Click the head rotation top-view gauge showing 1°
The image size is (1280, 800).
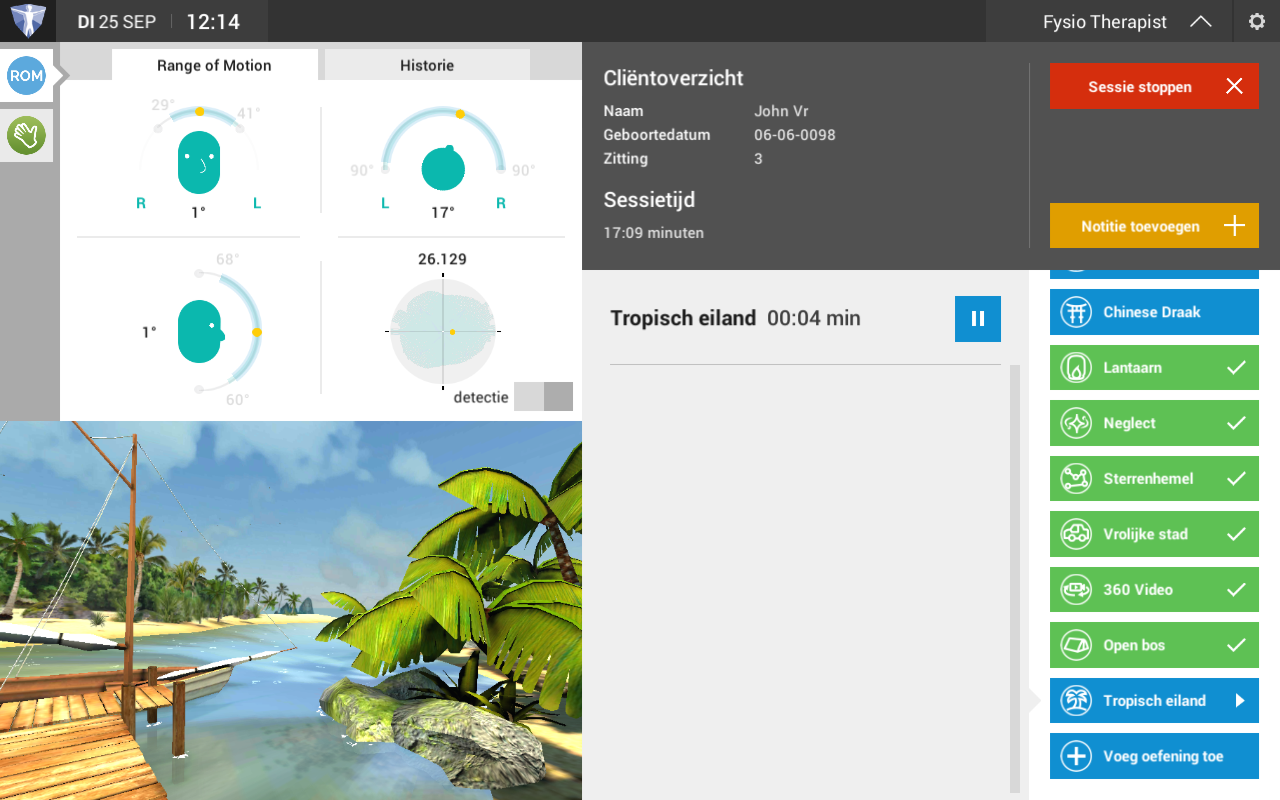pyautogui.click(x=199, y=160)
